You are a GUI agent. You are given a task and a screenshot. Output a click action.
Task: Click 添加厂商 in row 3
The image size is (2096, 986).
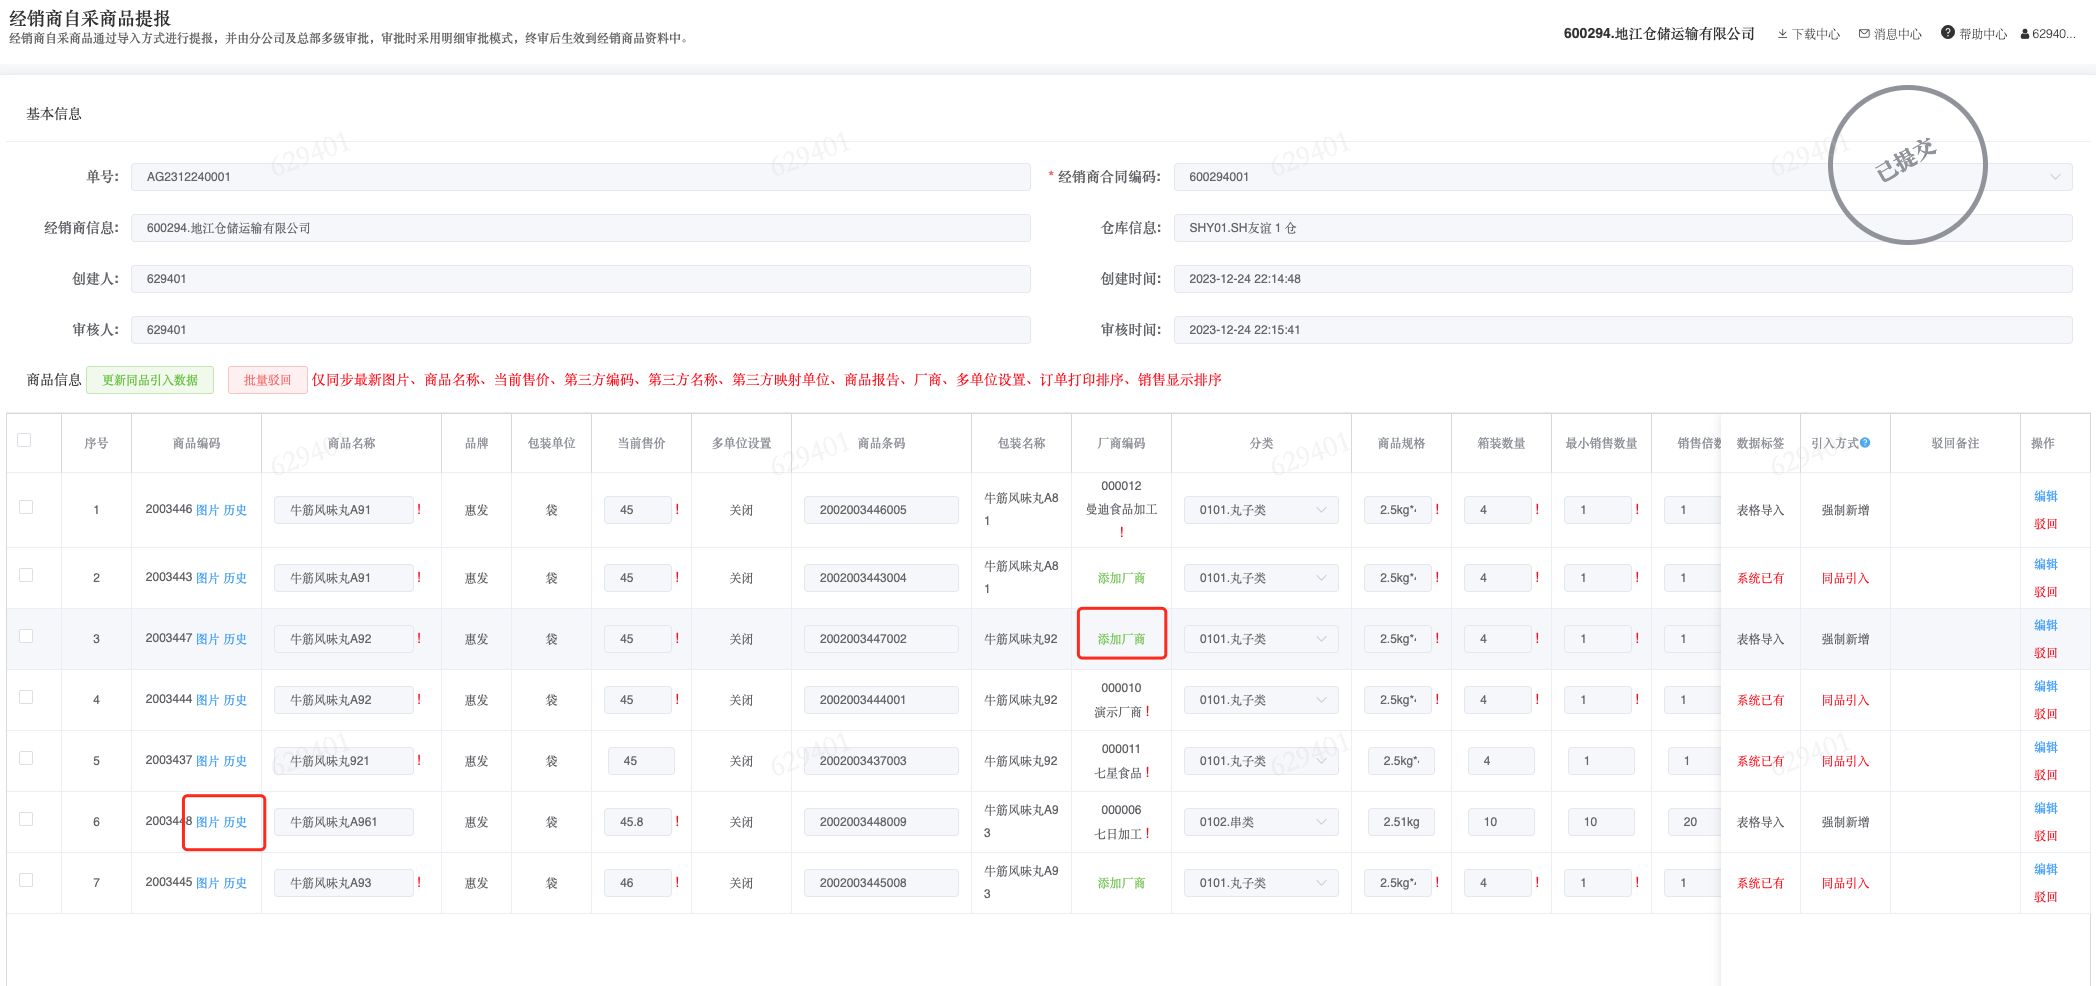[x=1121, y=639]
